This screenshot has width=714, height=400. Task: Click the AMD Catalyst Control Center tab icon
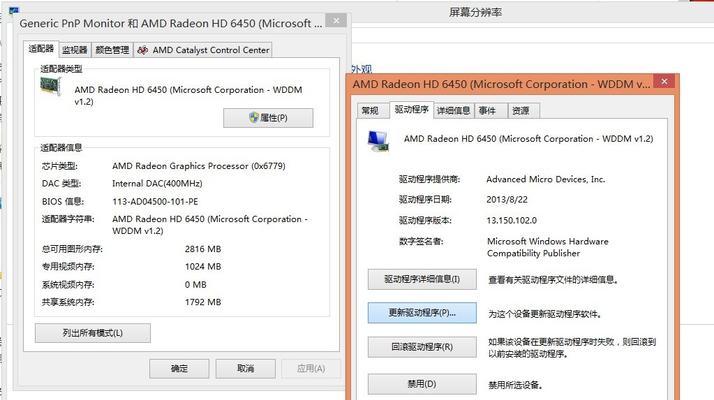click(x=143, y=50)
